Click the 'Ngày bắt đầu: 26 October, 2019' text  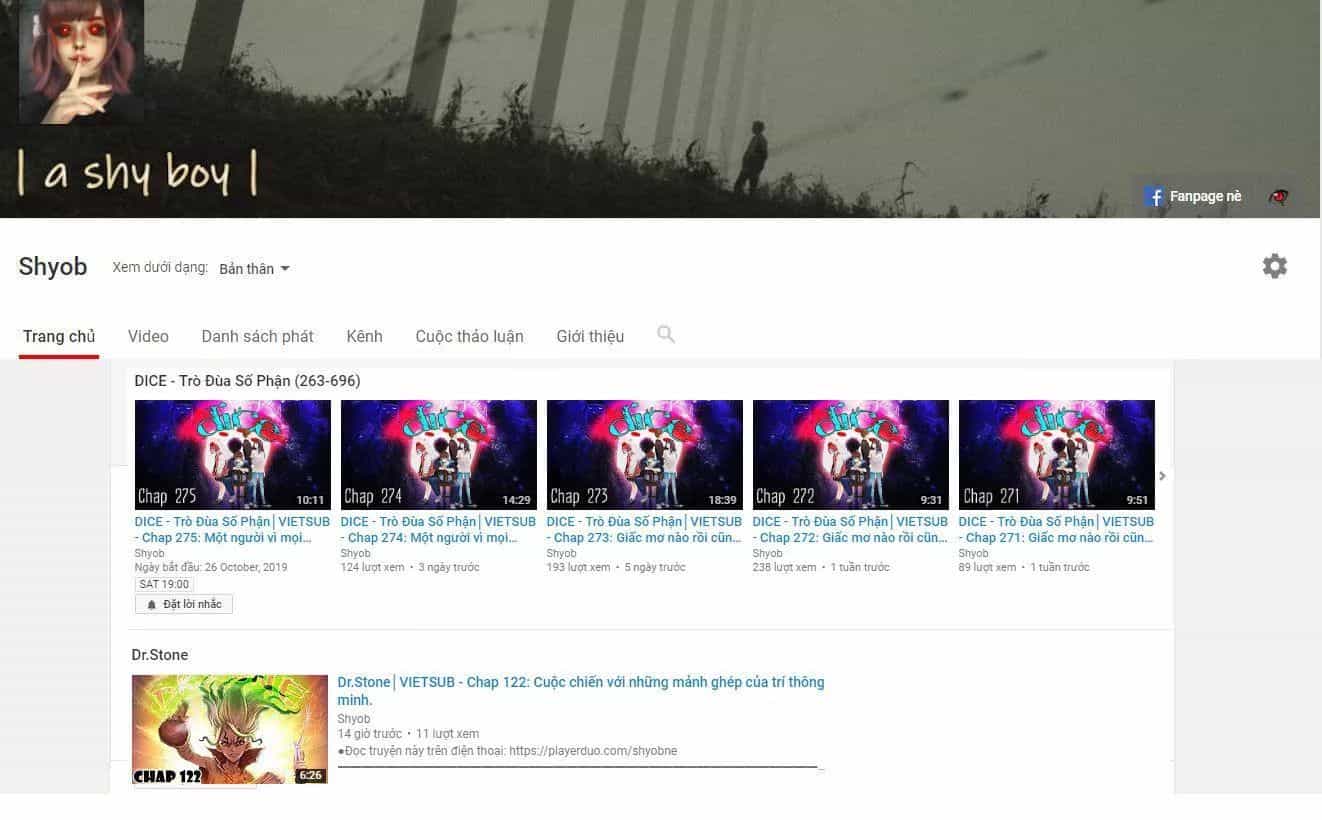[211, 567]
